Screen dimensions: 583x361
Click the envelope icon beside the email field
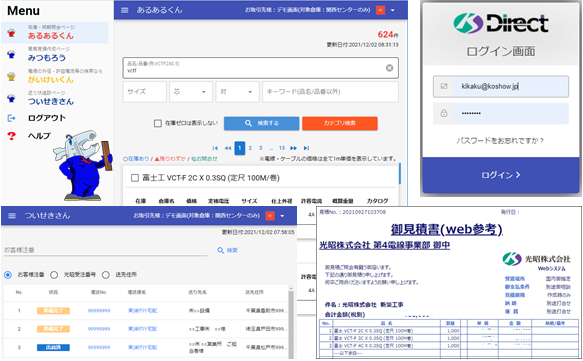[x=444, y=86]
